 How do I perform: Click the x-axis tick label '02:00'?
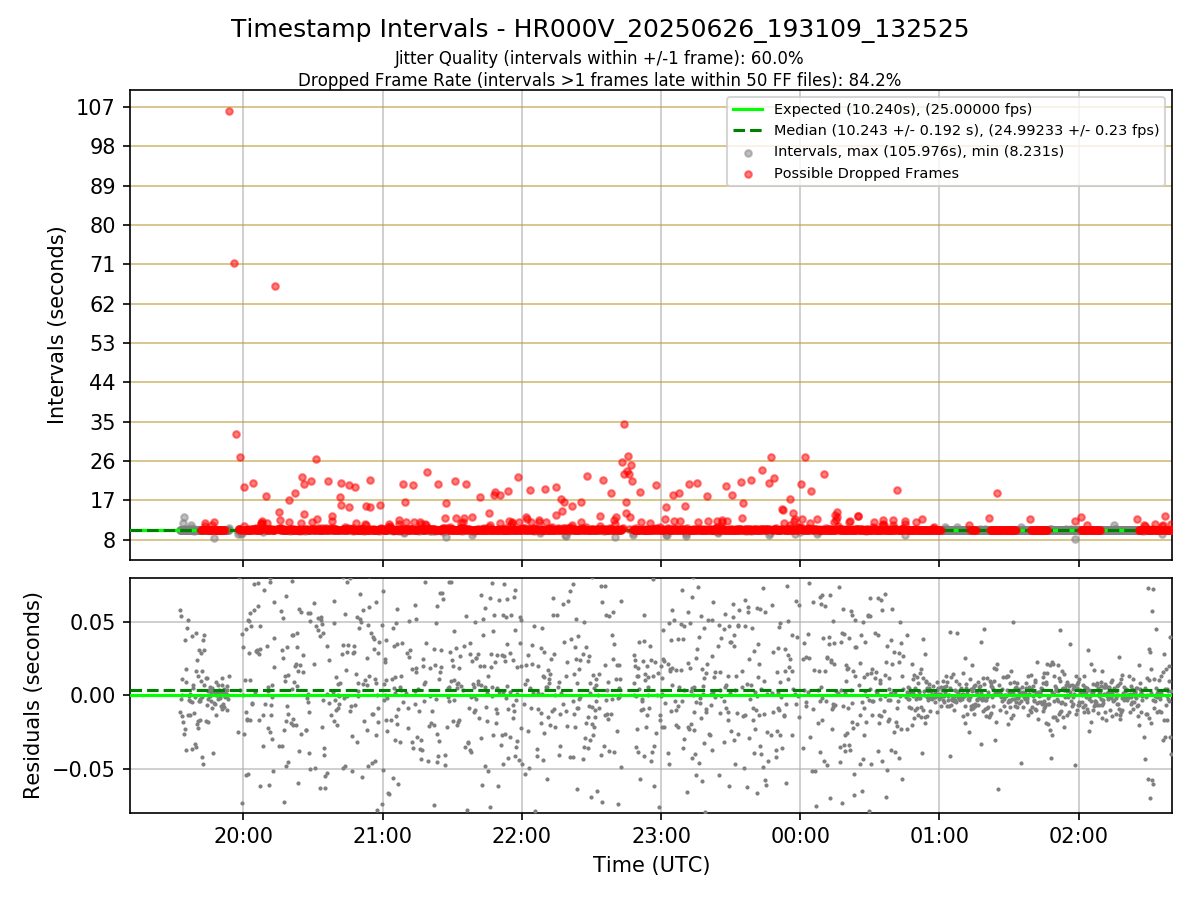(1078, 835)
